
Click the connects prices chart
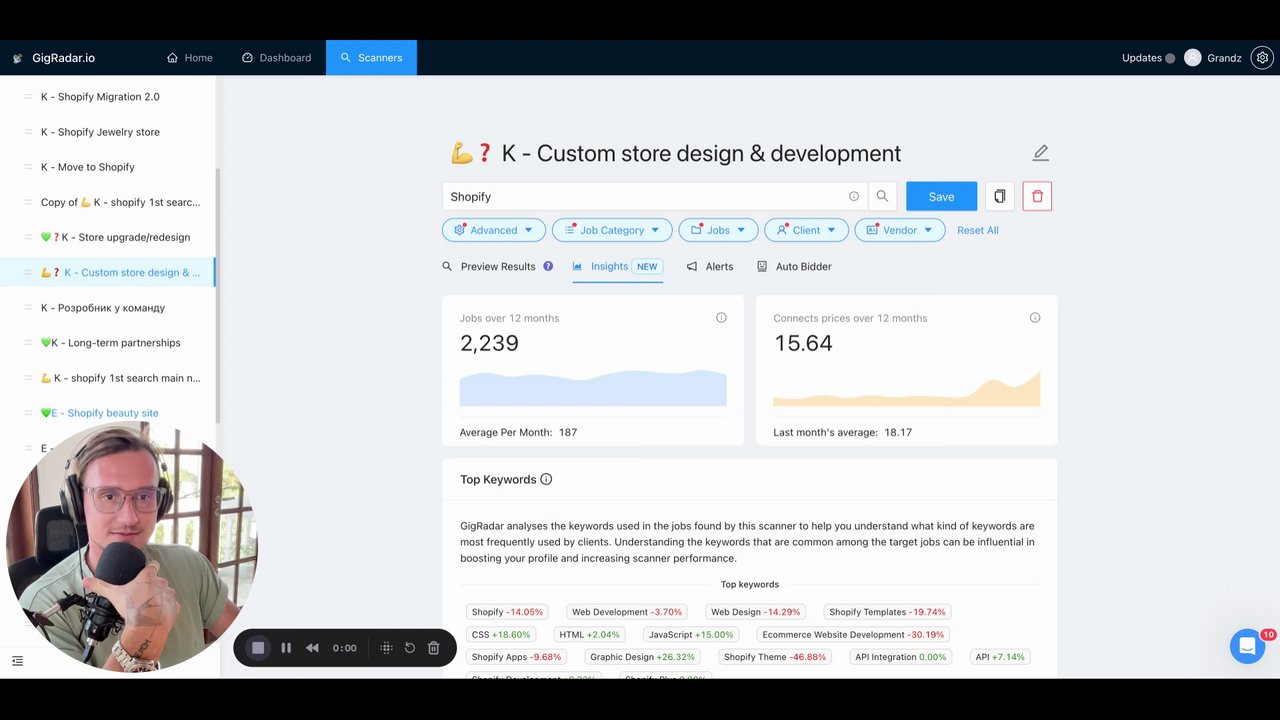tap(907, 388)
